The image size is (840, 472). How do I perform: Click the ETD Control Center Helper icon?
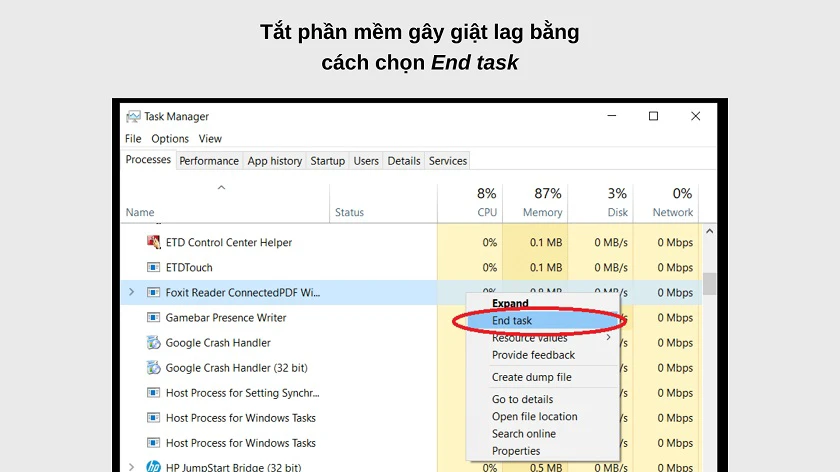pyautogui.click(x=153, y=242)
